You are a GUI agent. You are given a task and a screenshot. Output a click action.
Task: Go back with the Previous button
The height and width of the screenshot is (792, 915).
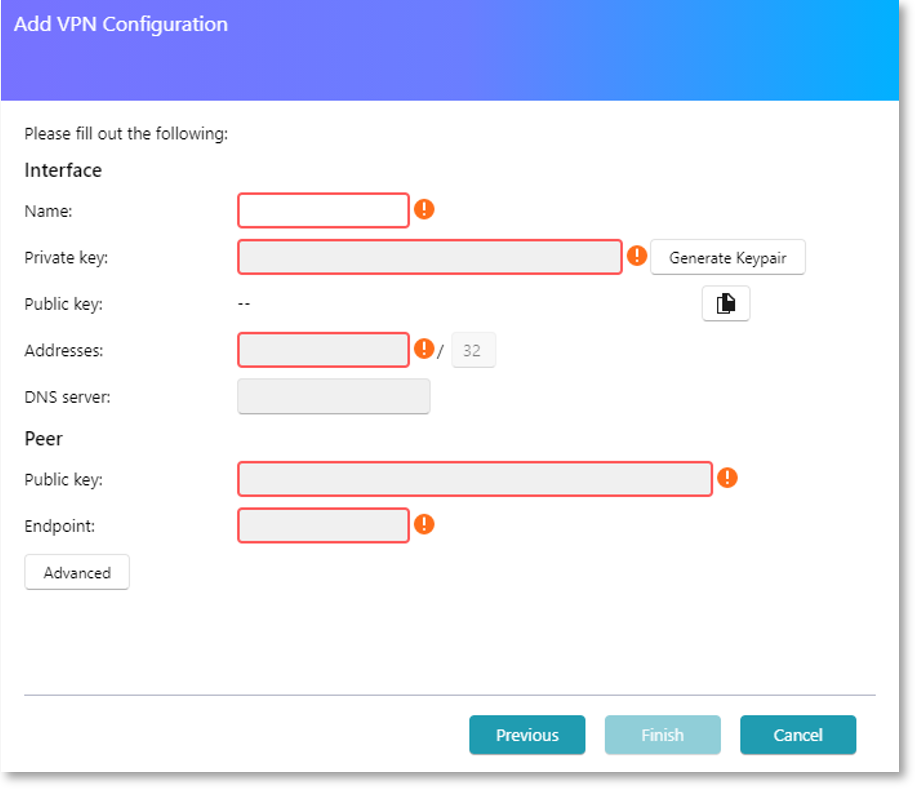pos(527,735)
